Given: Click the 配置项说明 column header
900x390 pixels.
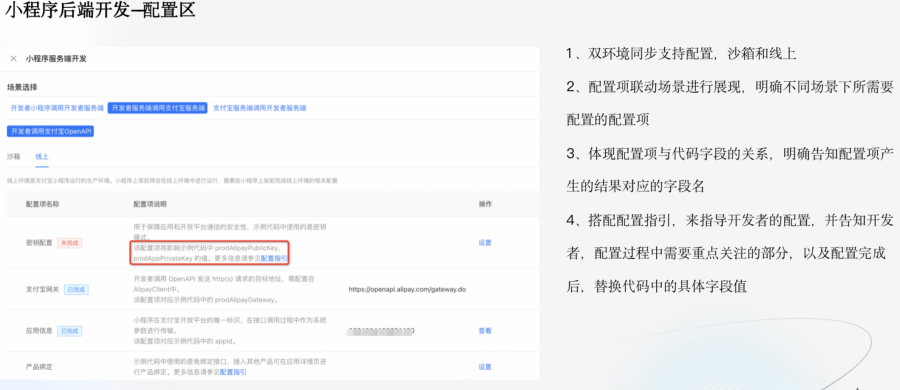Looking at the screenshot, I should 150,204.
